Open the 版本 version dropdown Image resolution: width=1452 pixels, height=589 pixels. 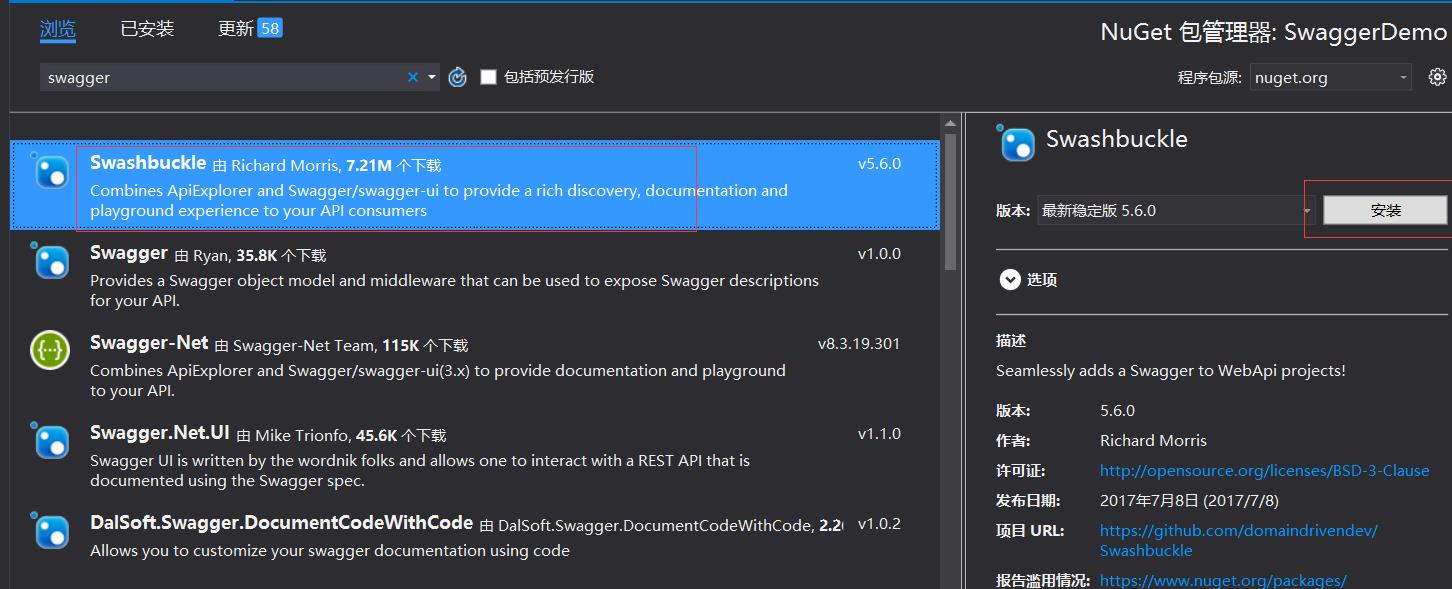[1175, 211]
